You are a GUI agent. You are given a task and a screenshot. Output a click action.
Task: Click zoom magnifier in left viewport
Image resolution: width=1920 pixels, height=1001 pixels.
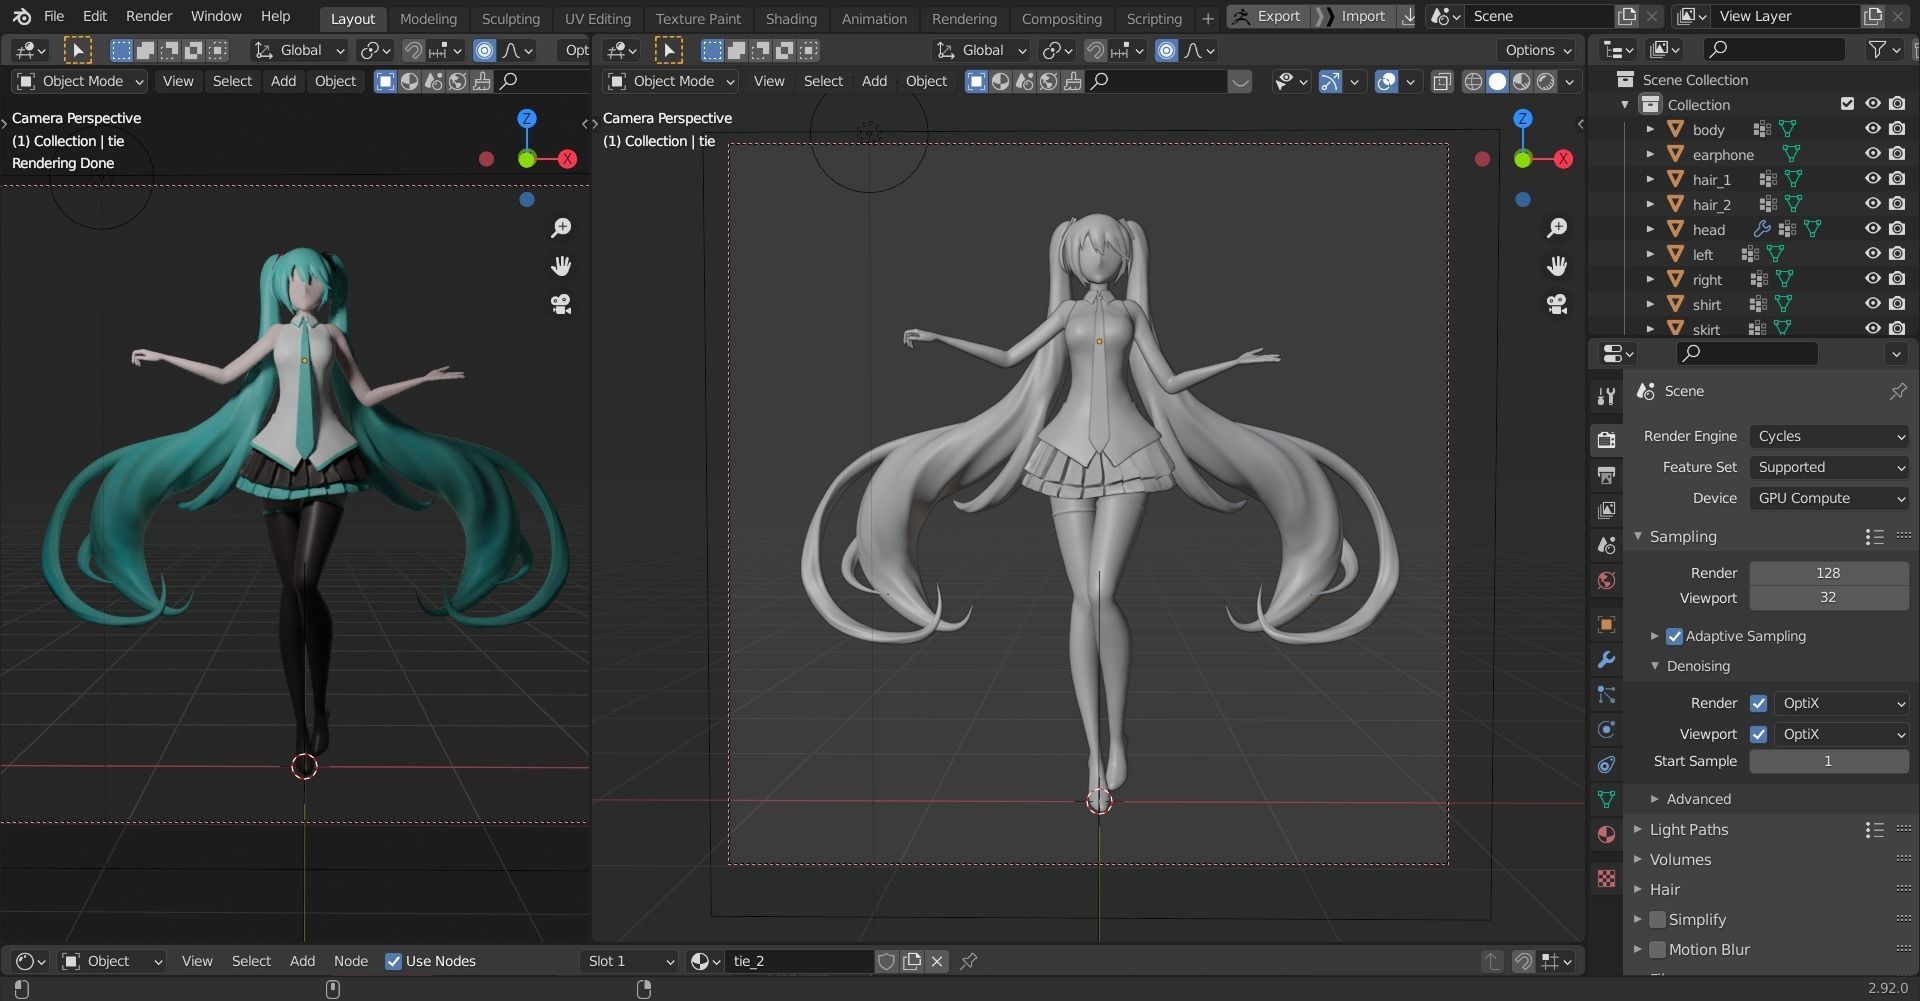tap(561, 228)
